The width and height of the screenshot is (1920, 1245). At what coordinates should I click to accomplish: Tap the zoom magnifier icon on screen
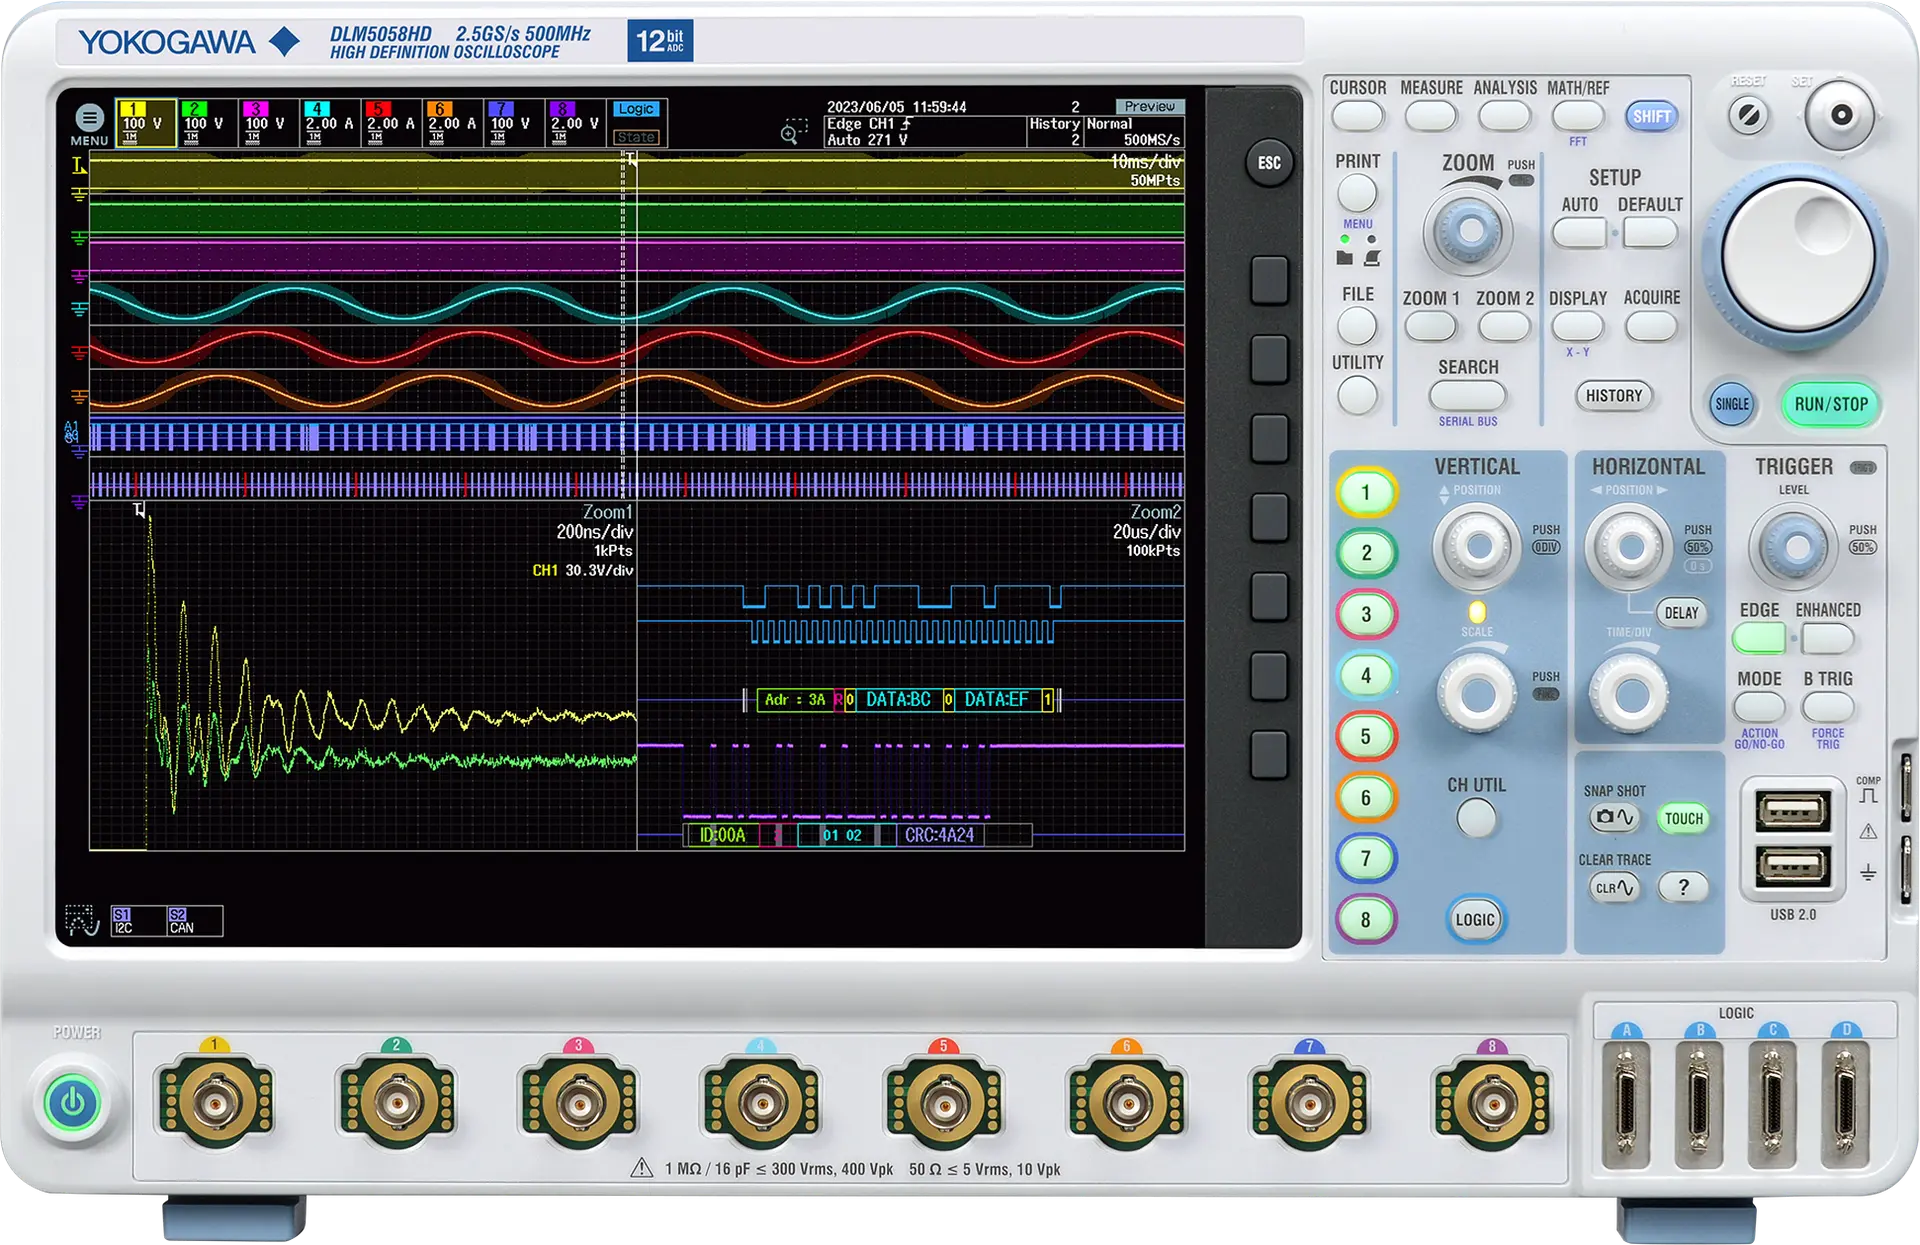point(793,131)
